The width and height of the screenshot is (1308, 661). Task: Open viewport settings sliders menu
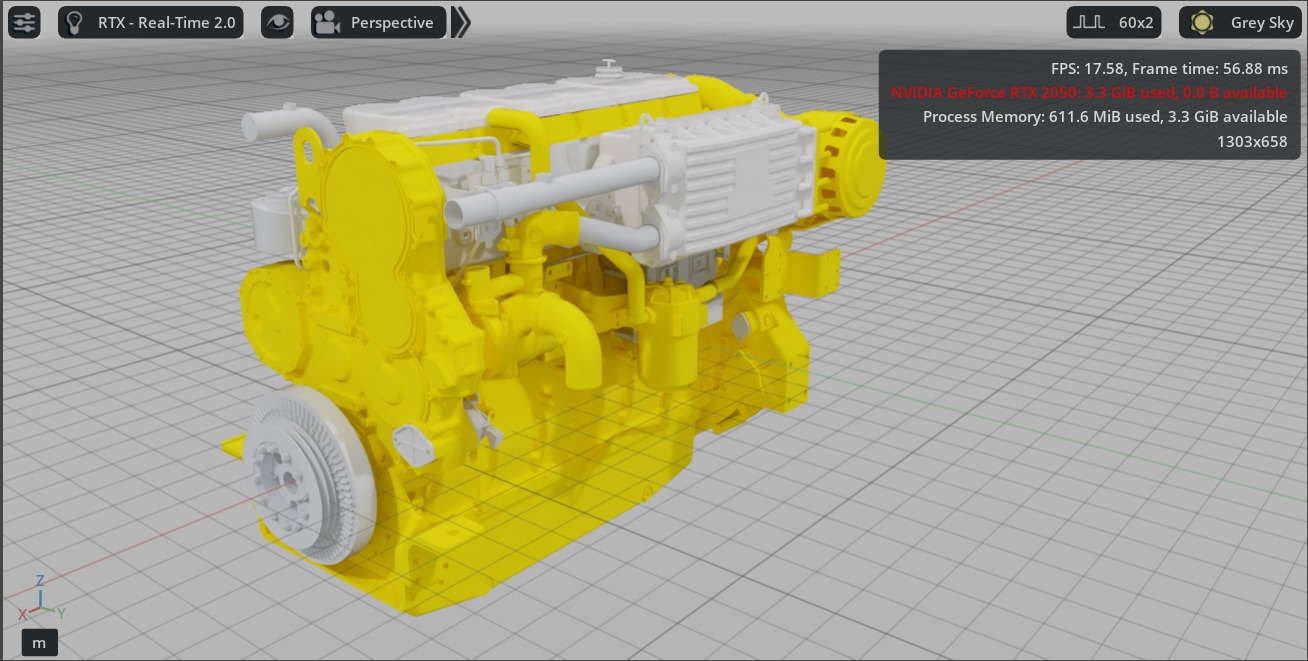click(24, 22)
